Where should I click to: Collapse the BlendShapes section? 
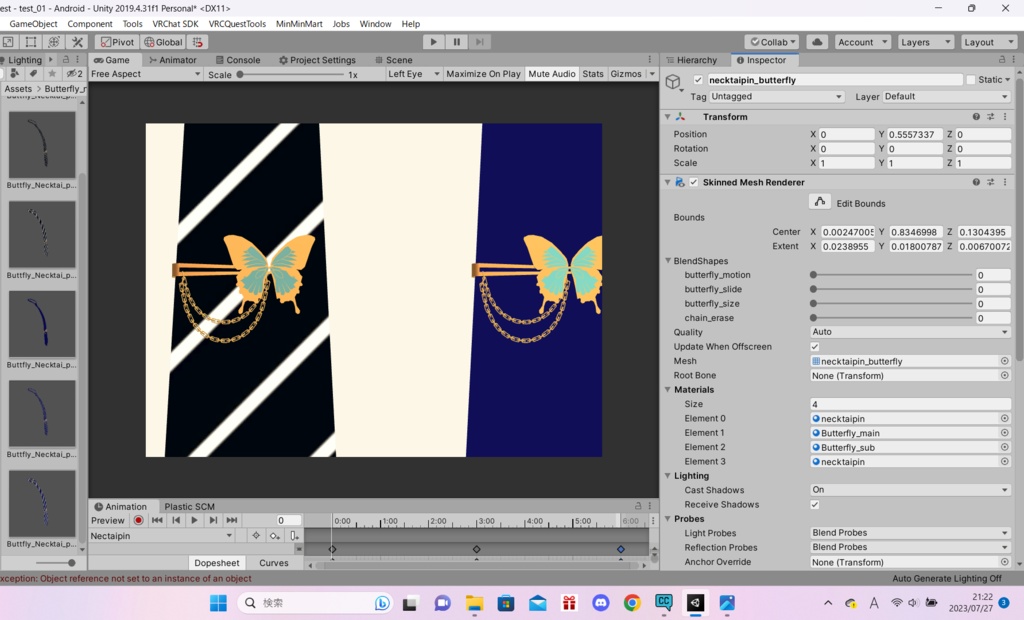point(669,261)
